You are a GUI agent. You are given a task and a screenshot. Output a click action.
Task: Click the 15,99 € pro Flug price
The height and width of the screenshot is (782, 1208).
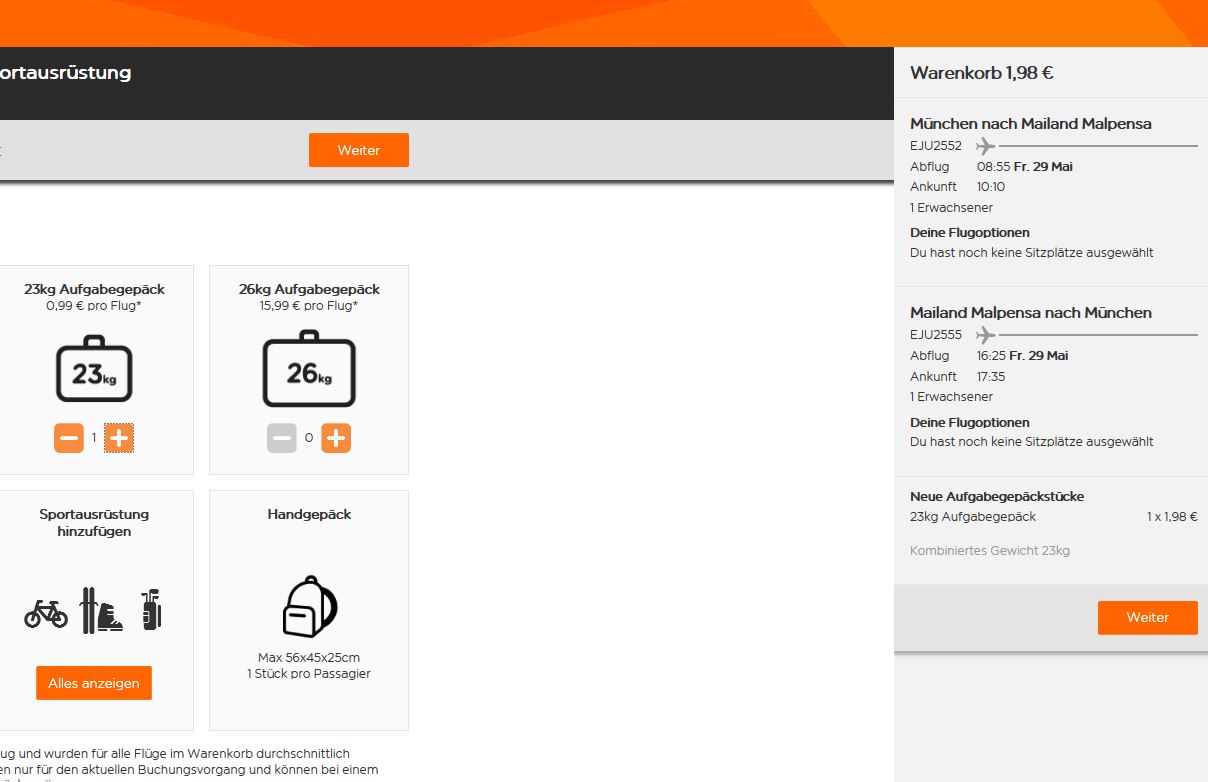tap(309, 306)
